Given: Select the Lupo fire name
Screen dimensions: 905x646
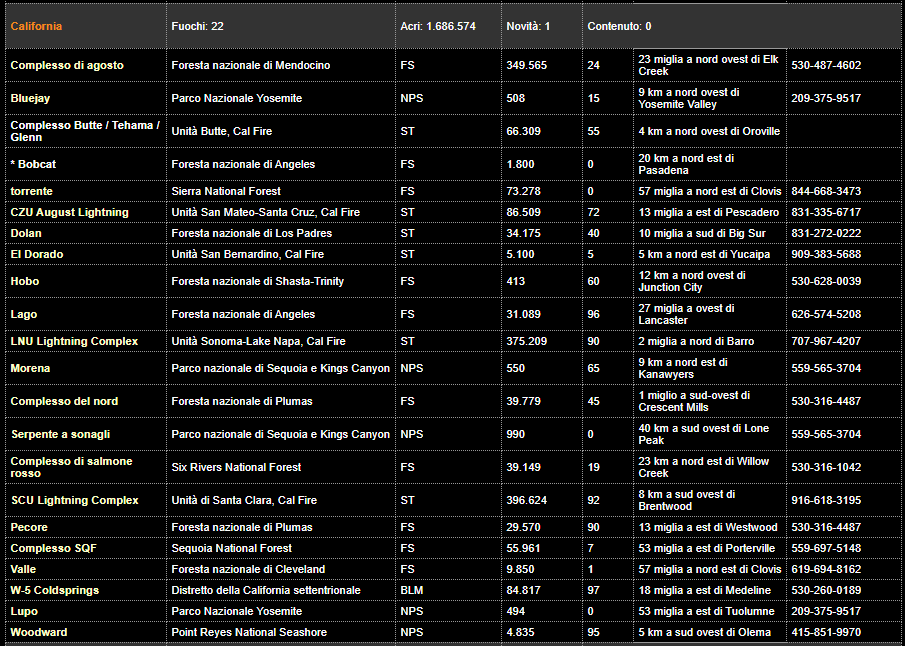Looking at the screenshot, I should coord(24,611).
